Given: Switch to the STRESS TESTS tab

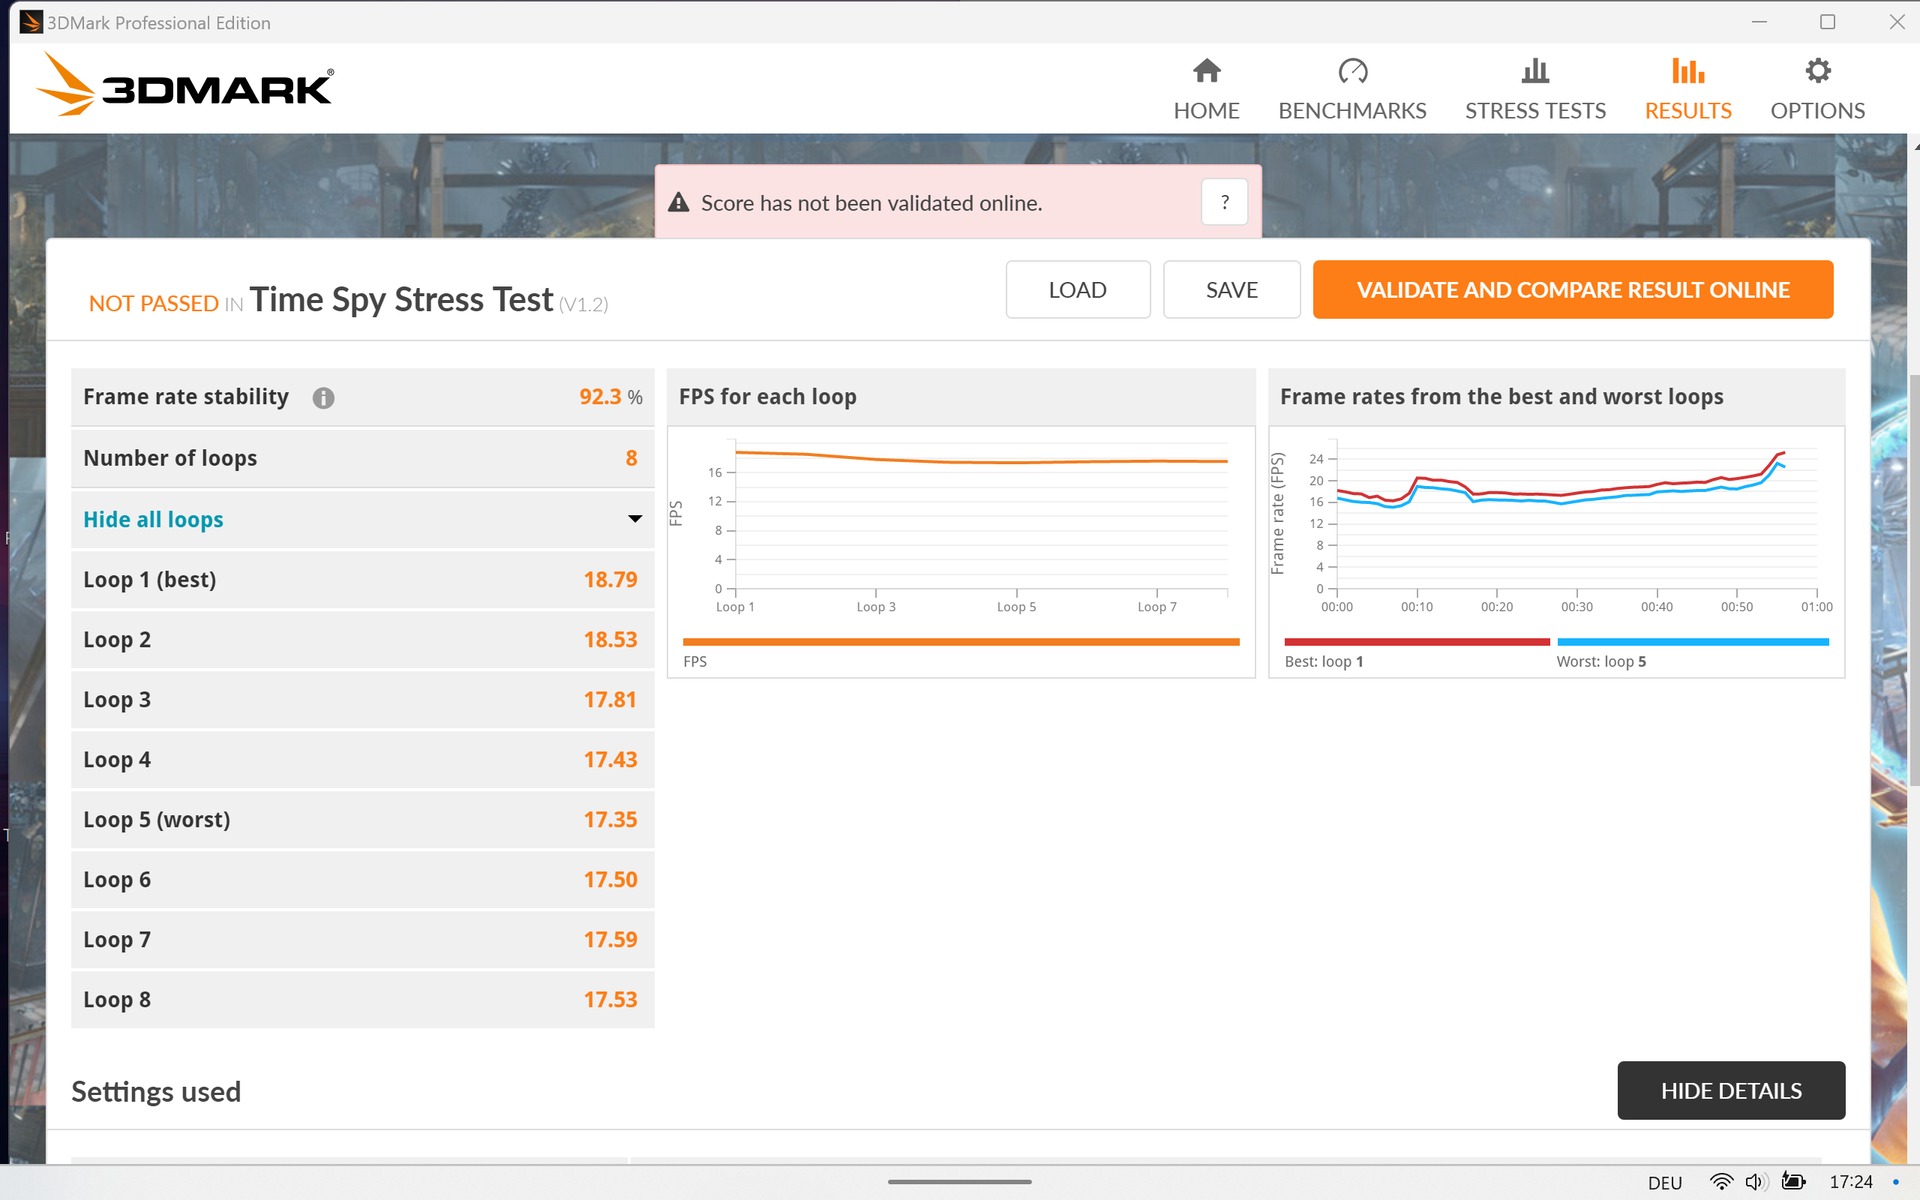Looking at the screenshot, I should click(1534, 111).
